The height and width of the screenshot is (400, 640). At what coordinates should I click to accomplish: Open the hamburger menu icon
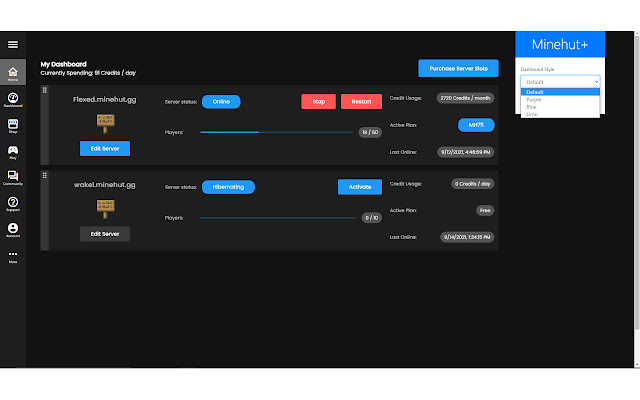click(x=13, y=44)
